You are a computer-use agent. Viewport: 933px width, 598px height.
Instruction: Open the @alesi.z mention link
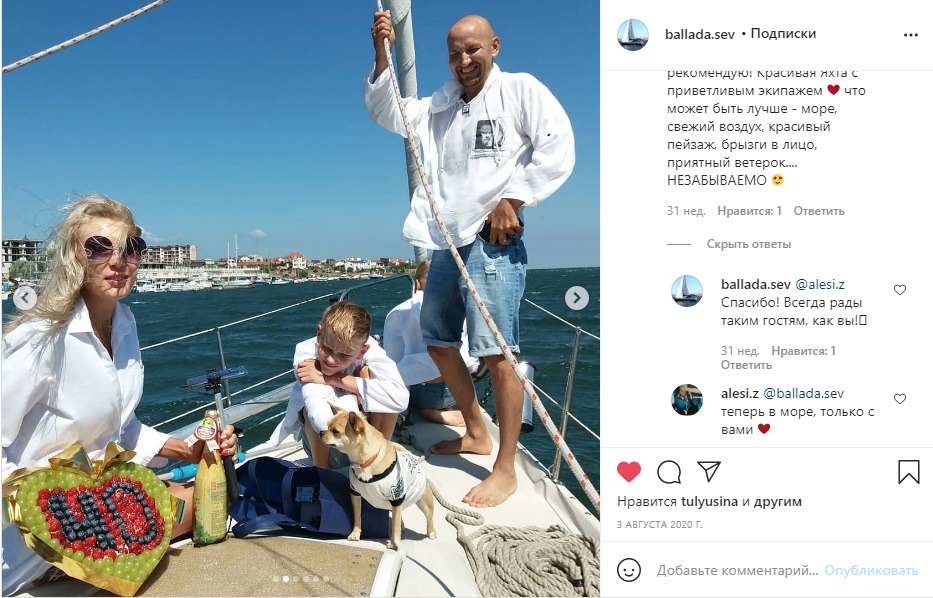coord(820,284)
